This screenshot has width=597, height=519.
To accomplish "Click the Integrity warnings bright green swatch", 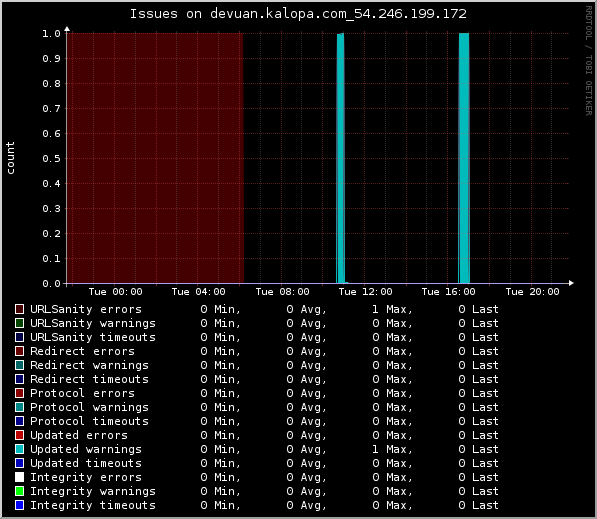I will pyautogui.click(x=19, y=491).
